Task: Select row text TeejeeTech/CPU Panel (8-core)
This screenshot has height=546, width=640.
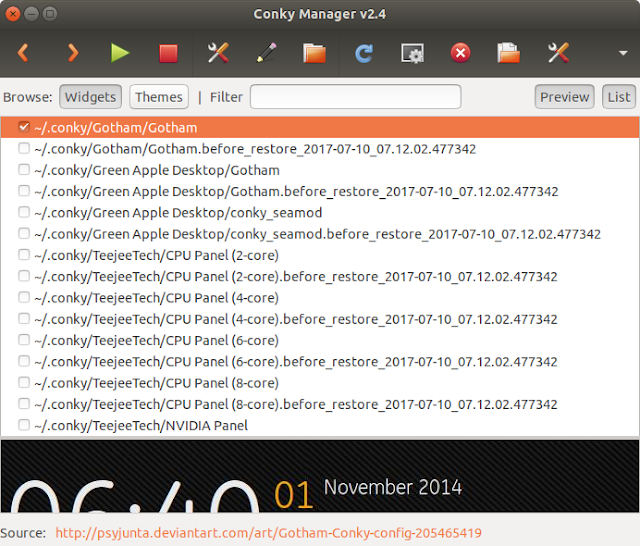Action: (157, 383)
